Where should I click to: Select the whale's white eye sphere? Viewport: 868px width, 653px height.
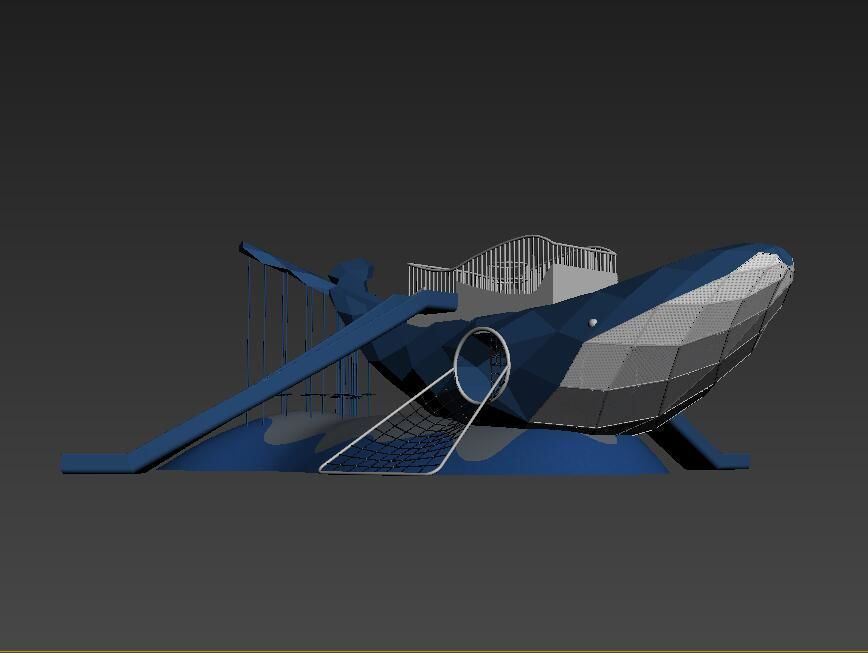[x=592, y=322]
